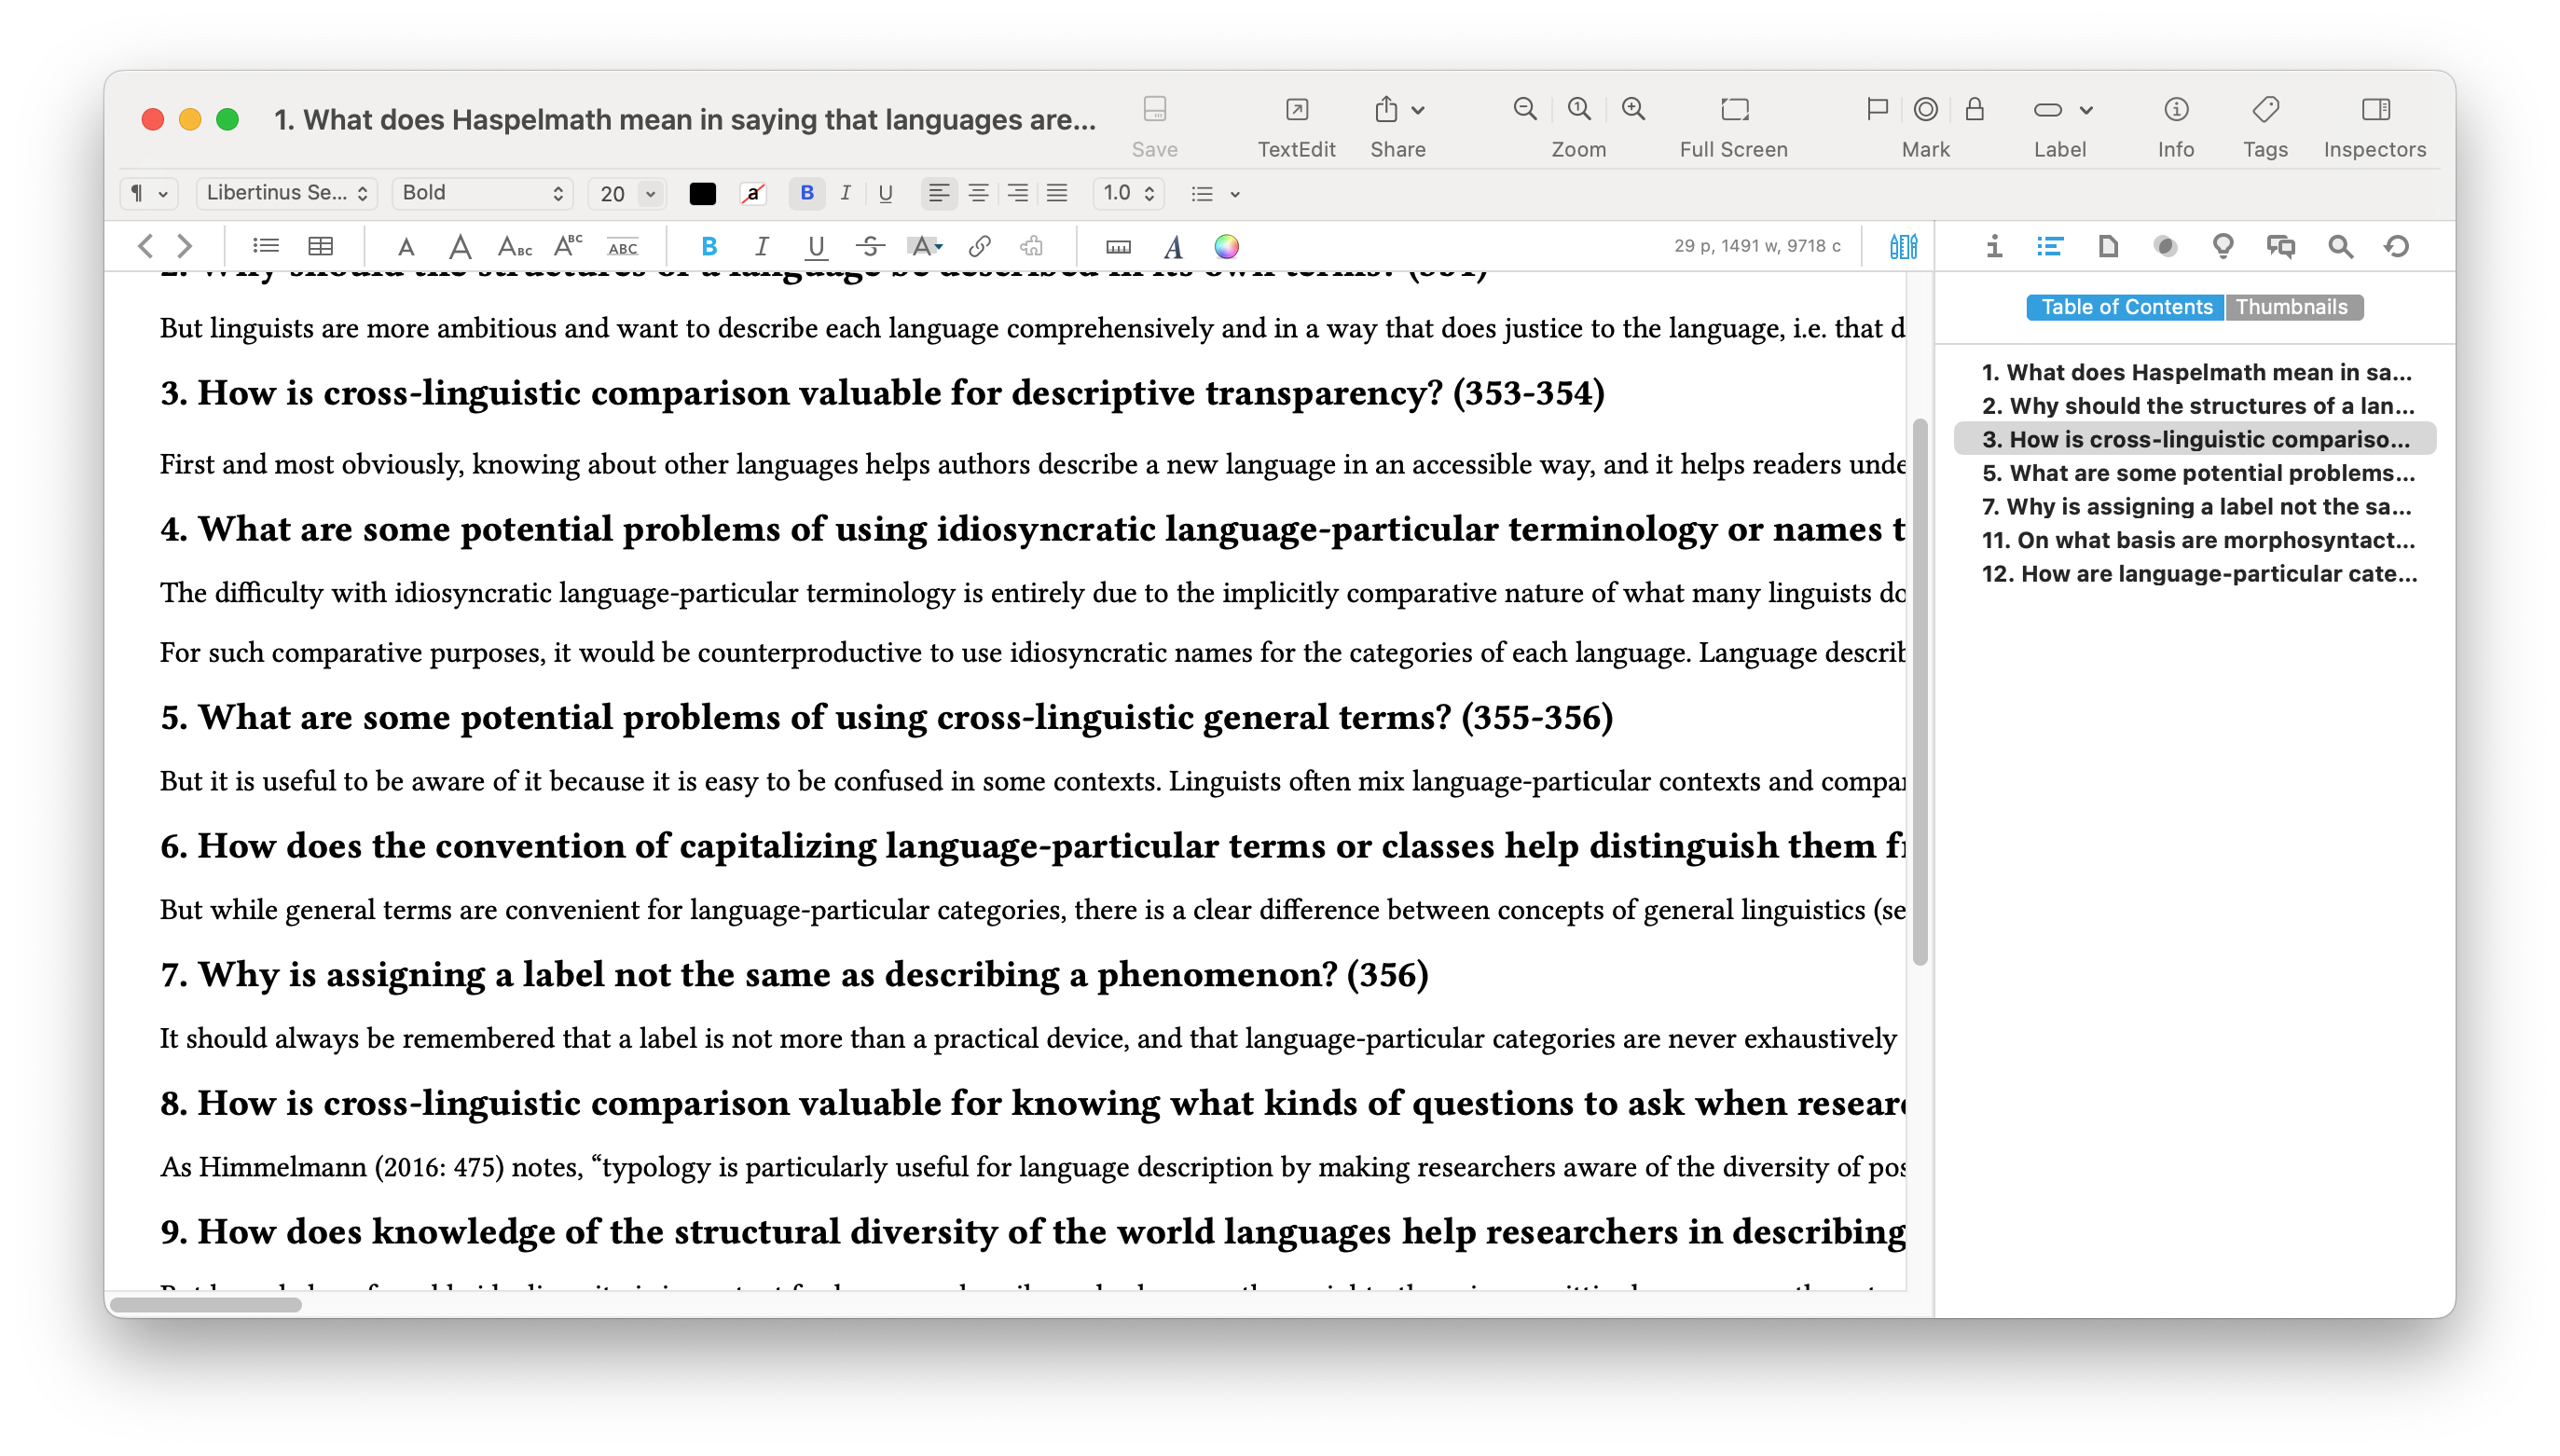Jump to heading 7 in contents
This screenshot has width=2560, height=1456.
[x=2196, y=506]
